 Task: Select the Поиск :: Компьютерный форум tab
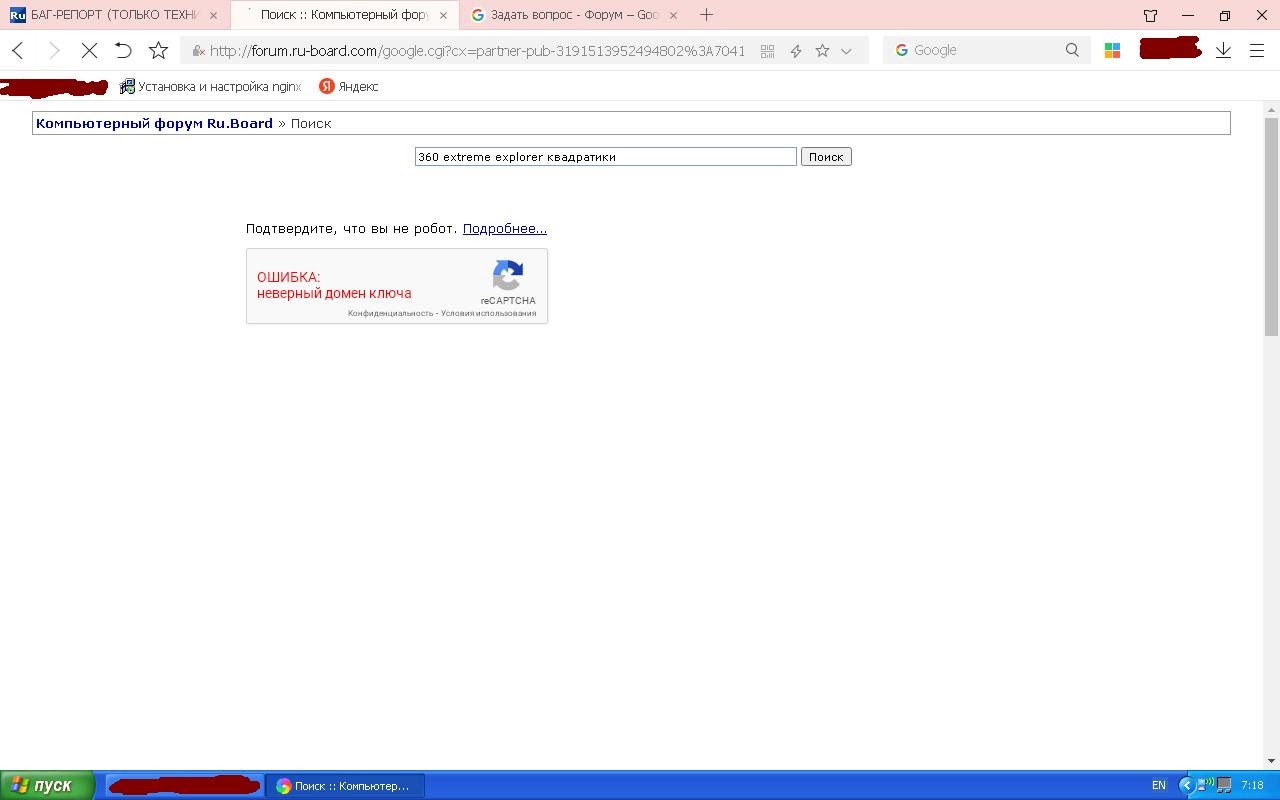344,15
